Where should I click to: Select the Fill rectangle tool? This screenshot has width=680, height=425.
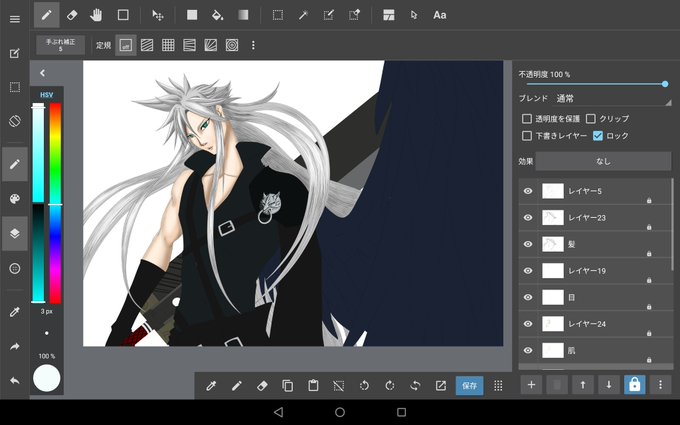click(x=192, y=15)
